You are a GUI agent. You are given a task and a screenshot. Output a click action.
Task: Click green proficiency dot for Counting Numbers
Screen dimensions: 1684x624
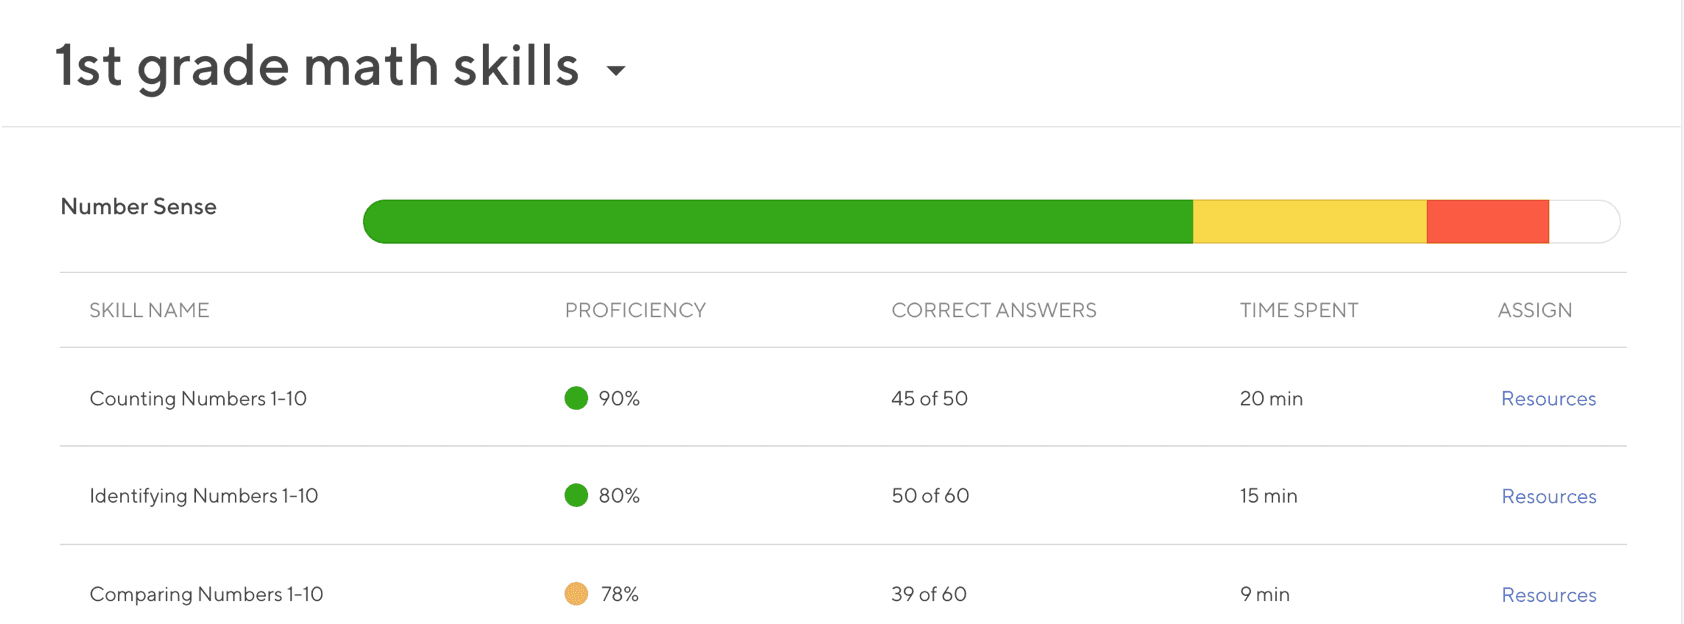tap(576, 398)
